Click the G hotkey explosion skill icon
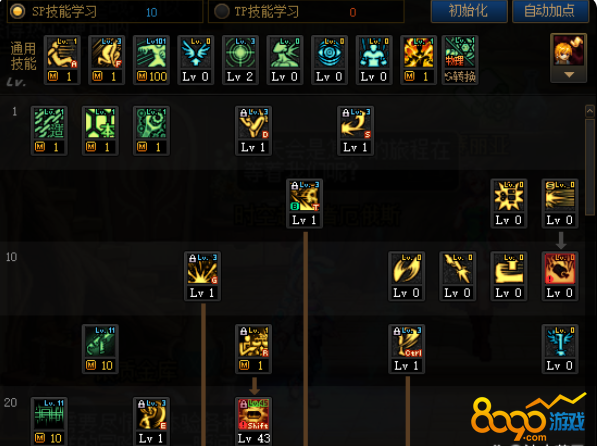 point(202,276)
